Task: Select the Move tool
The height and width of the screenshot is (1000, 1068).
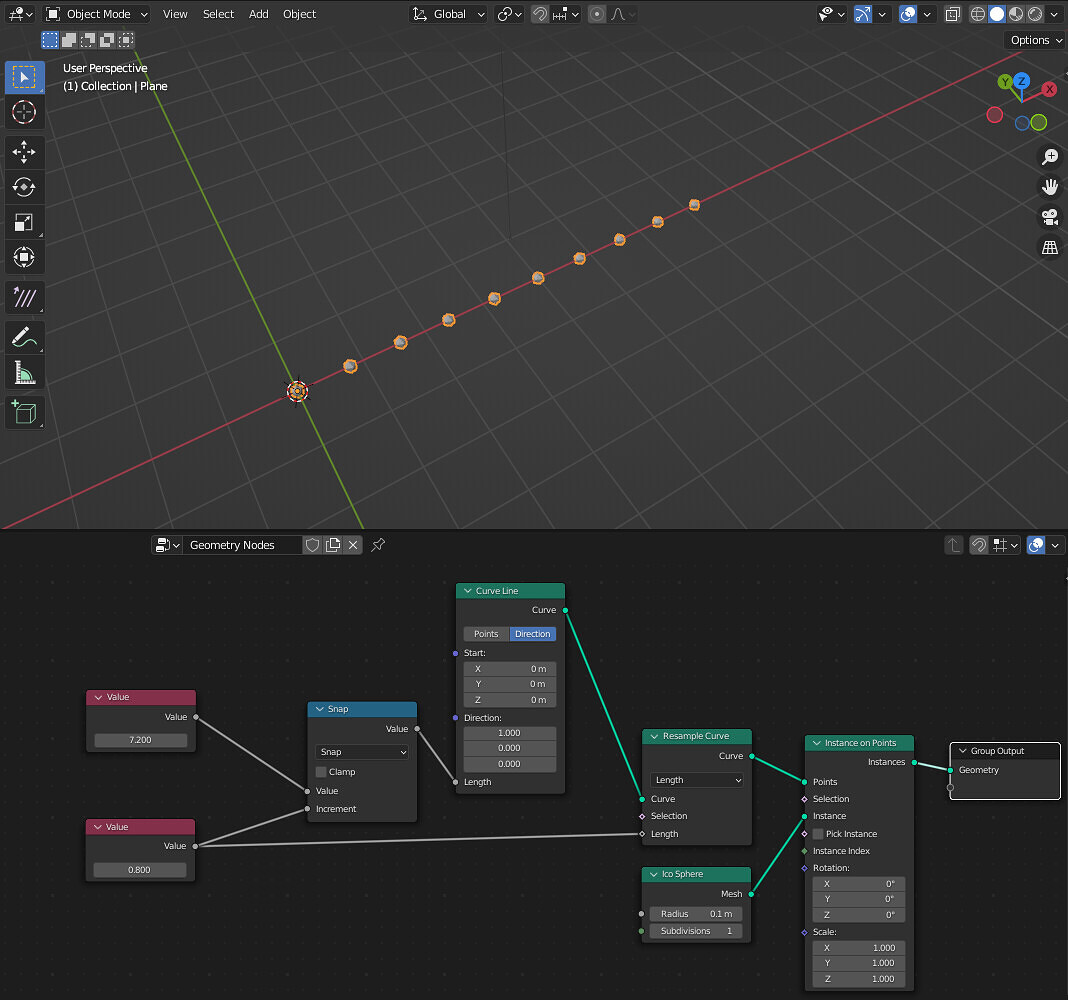Action: (25, 152)
